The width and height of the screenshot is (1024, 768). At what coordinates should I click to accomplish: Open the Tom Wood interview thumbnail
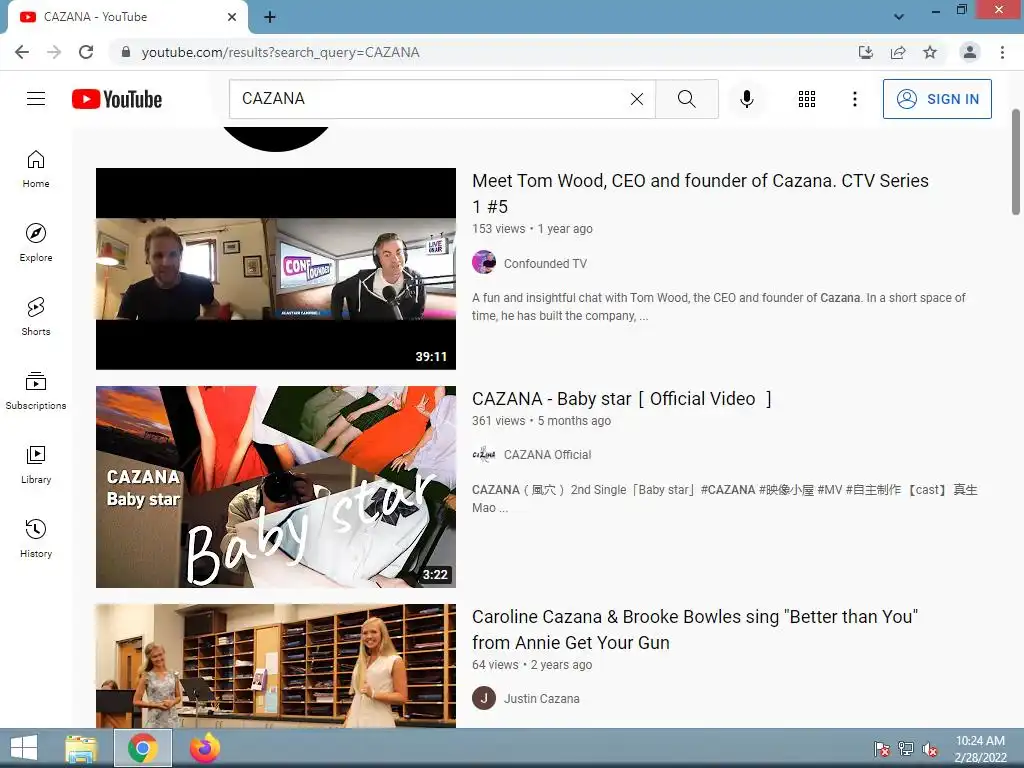[276, 268]
